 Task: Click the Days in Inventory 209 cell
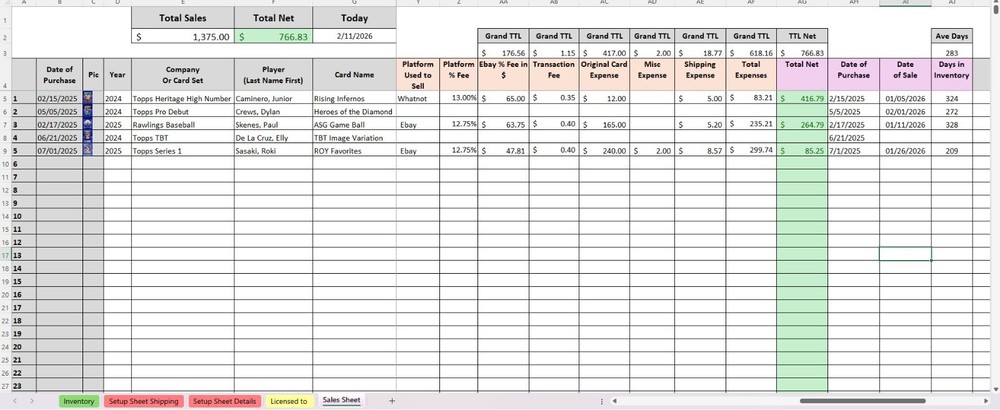952,150
